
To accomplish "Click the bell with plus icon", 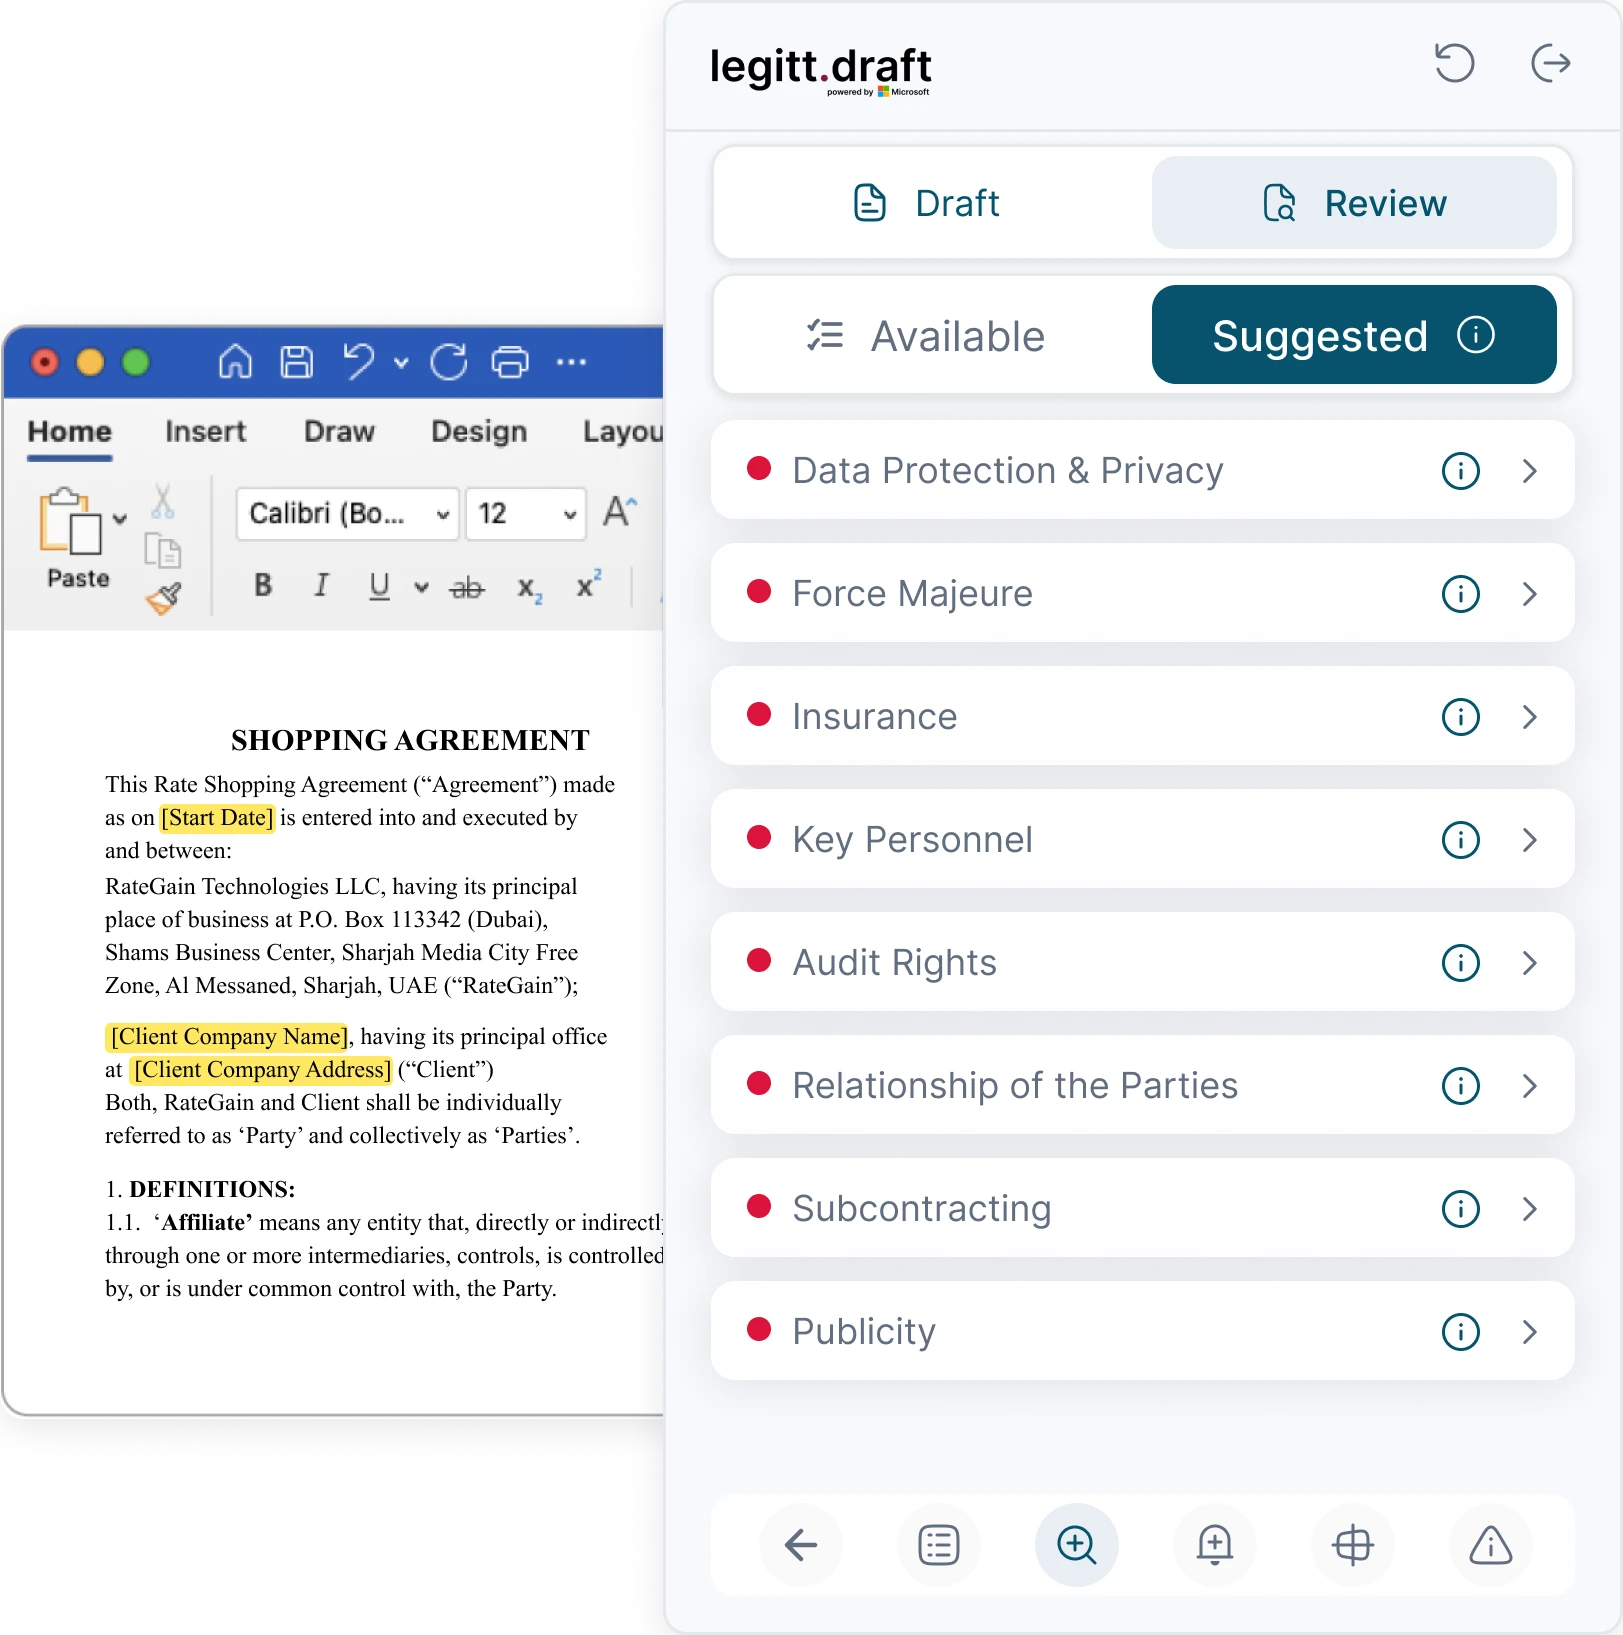I will coord(1214,1545).
